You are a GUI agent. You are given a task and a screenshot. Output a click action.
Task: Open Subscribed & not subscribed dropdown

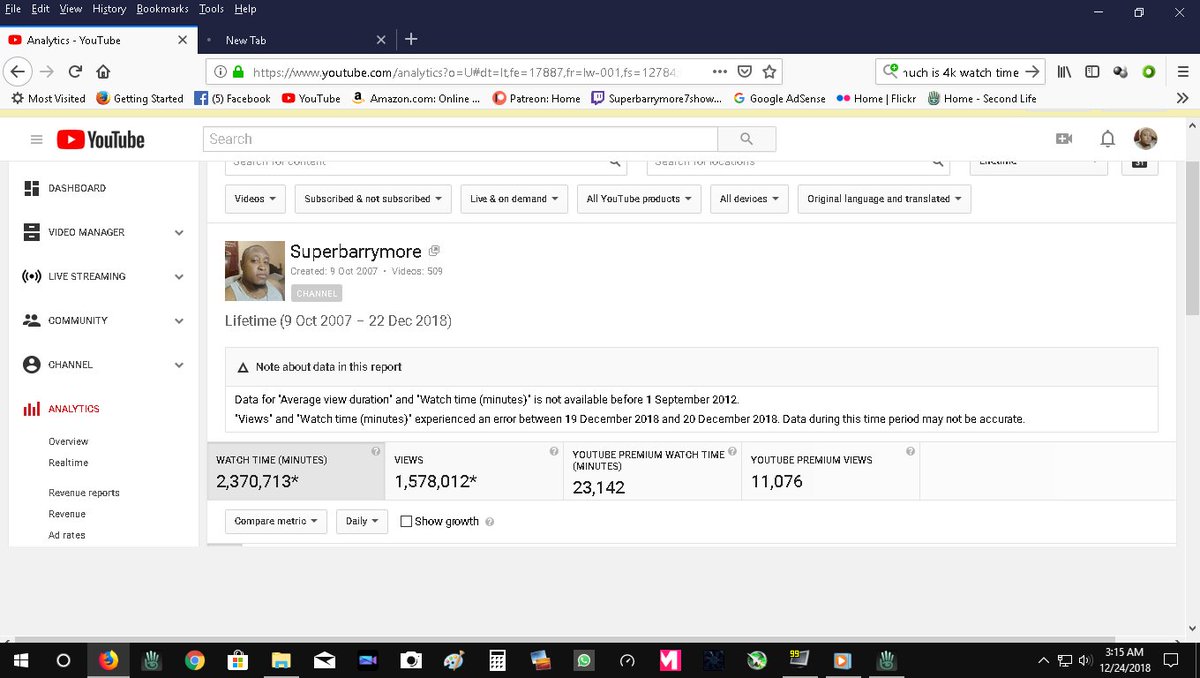pyautogui.click(x=373, y=199)
